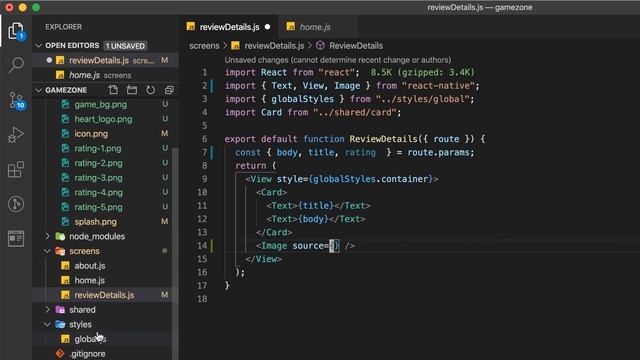Open the Search view in activity bar
This screenshot has height=360, width=640.
(16, 65)
